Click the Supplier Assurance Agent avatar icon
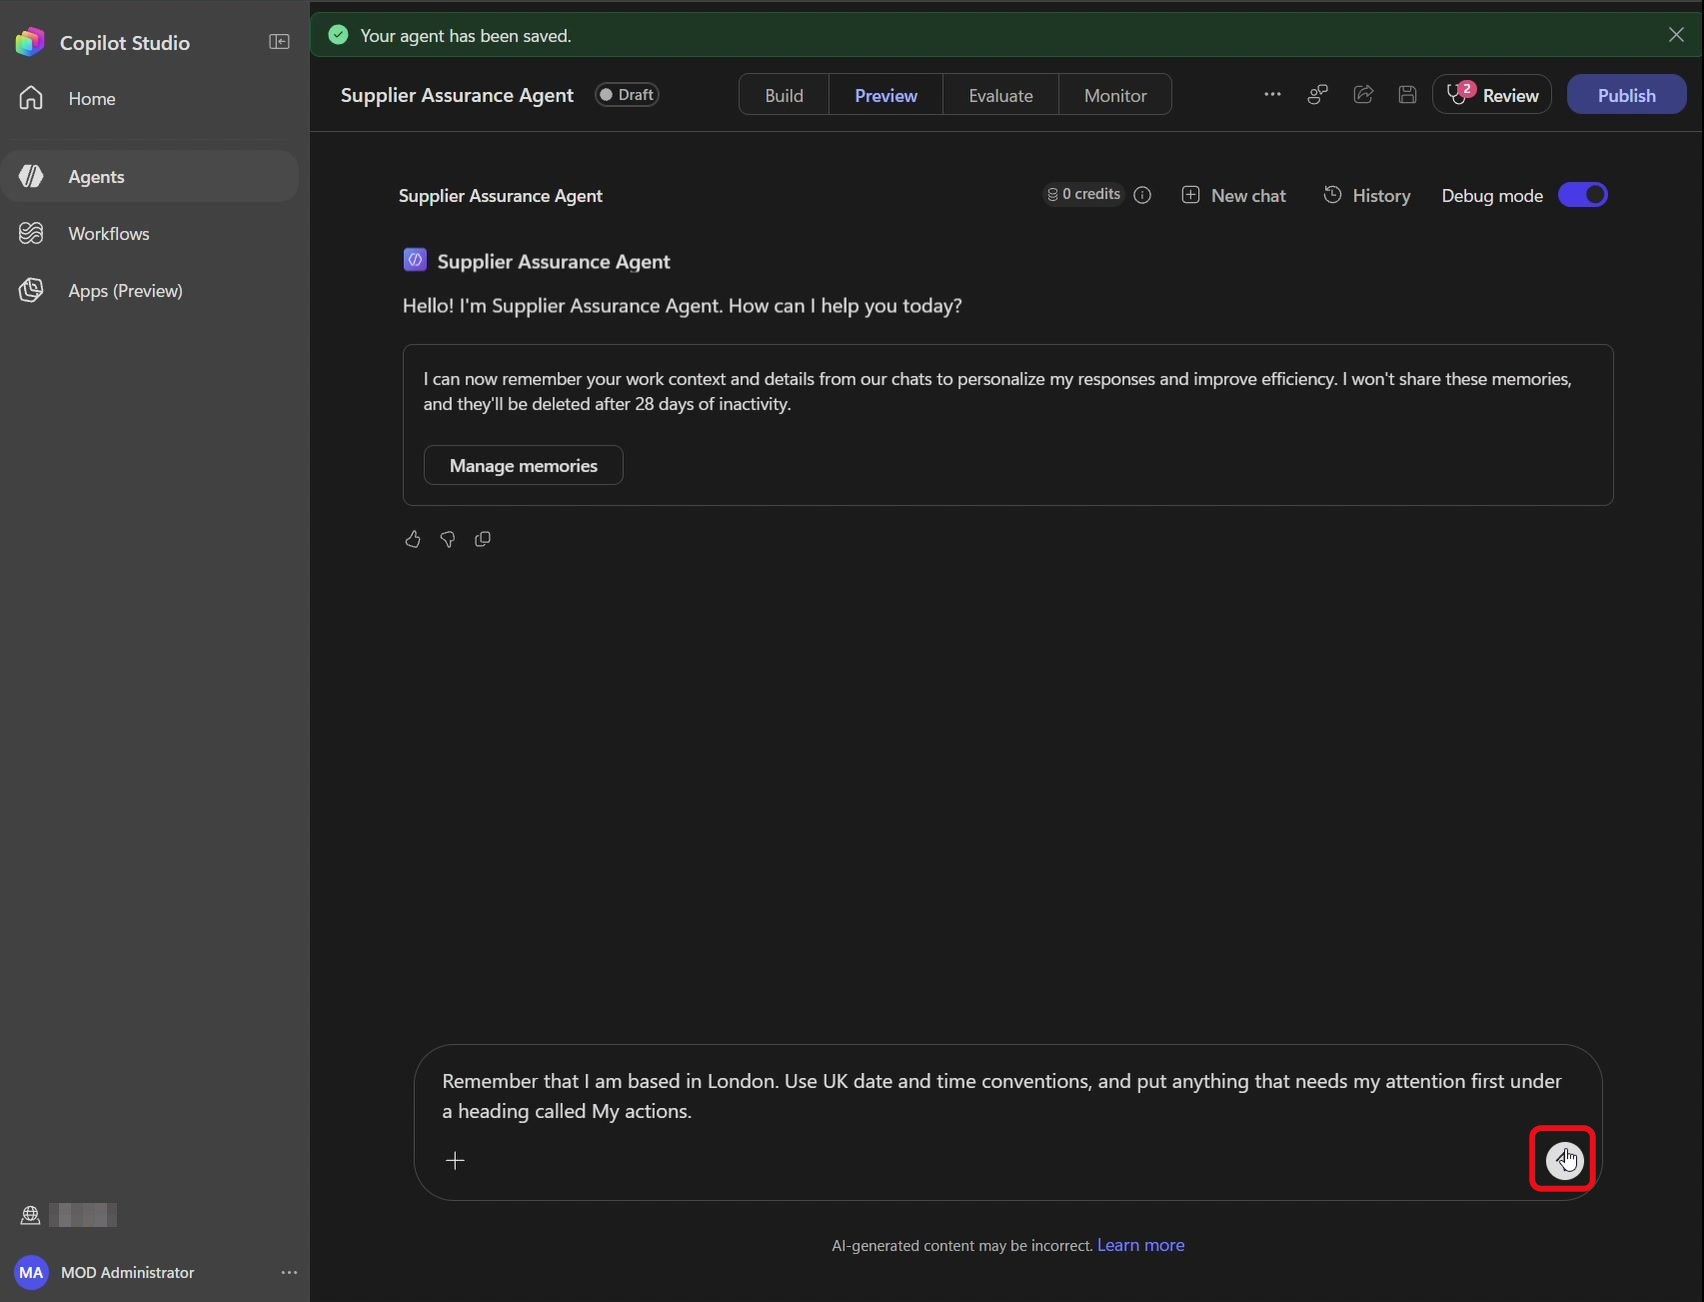1704x1302 pixels. [x=414, y=261]
